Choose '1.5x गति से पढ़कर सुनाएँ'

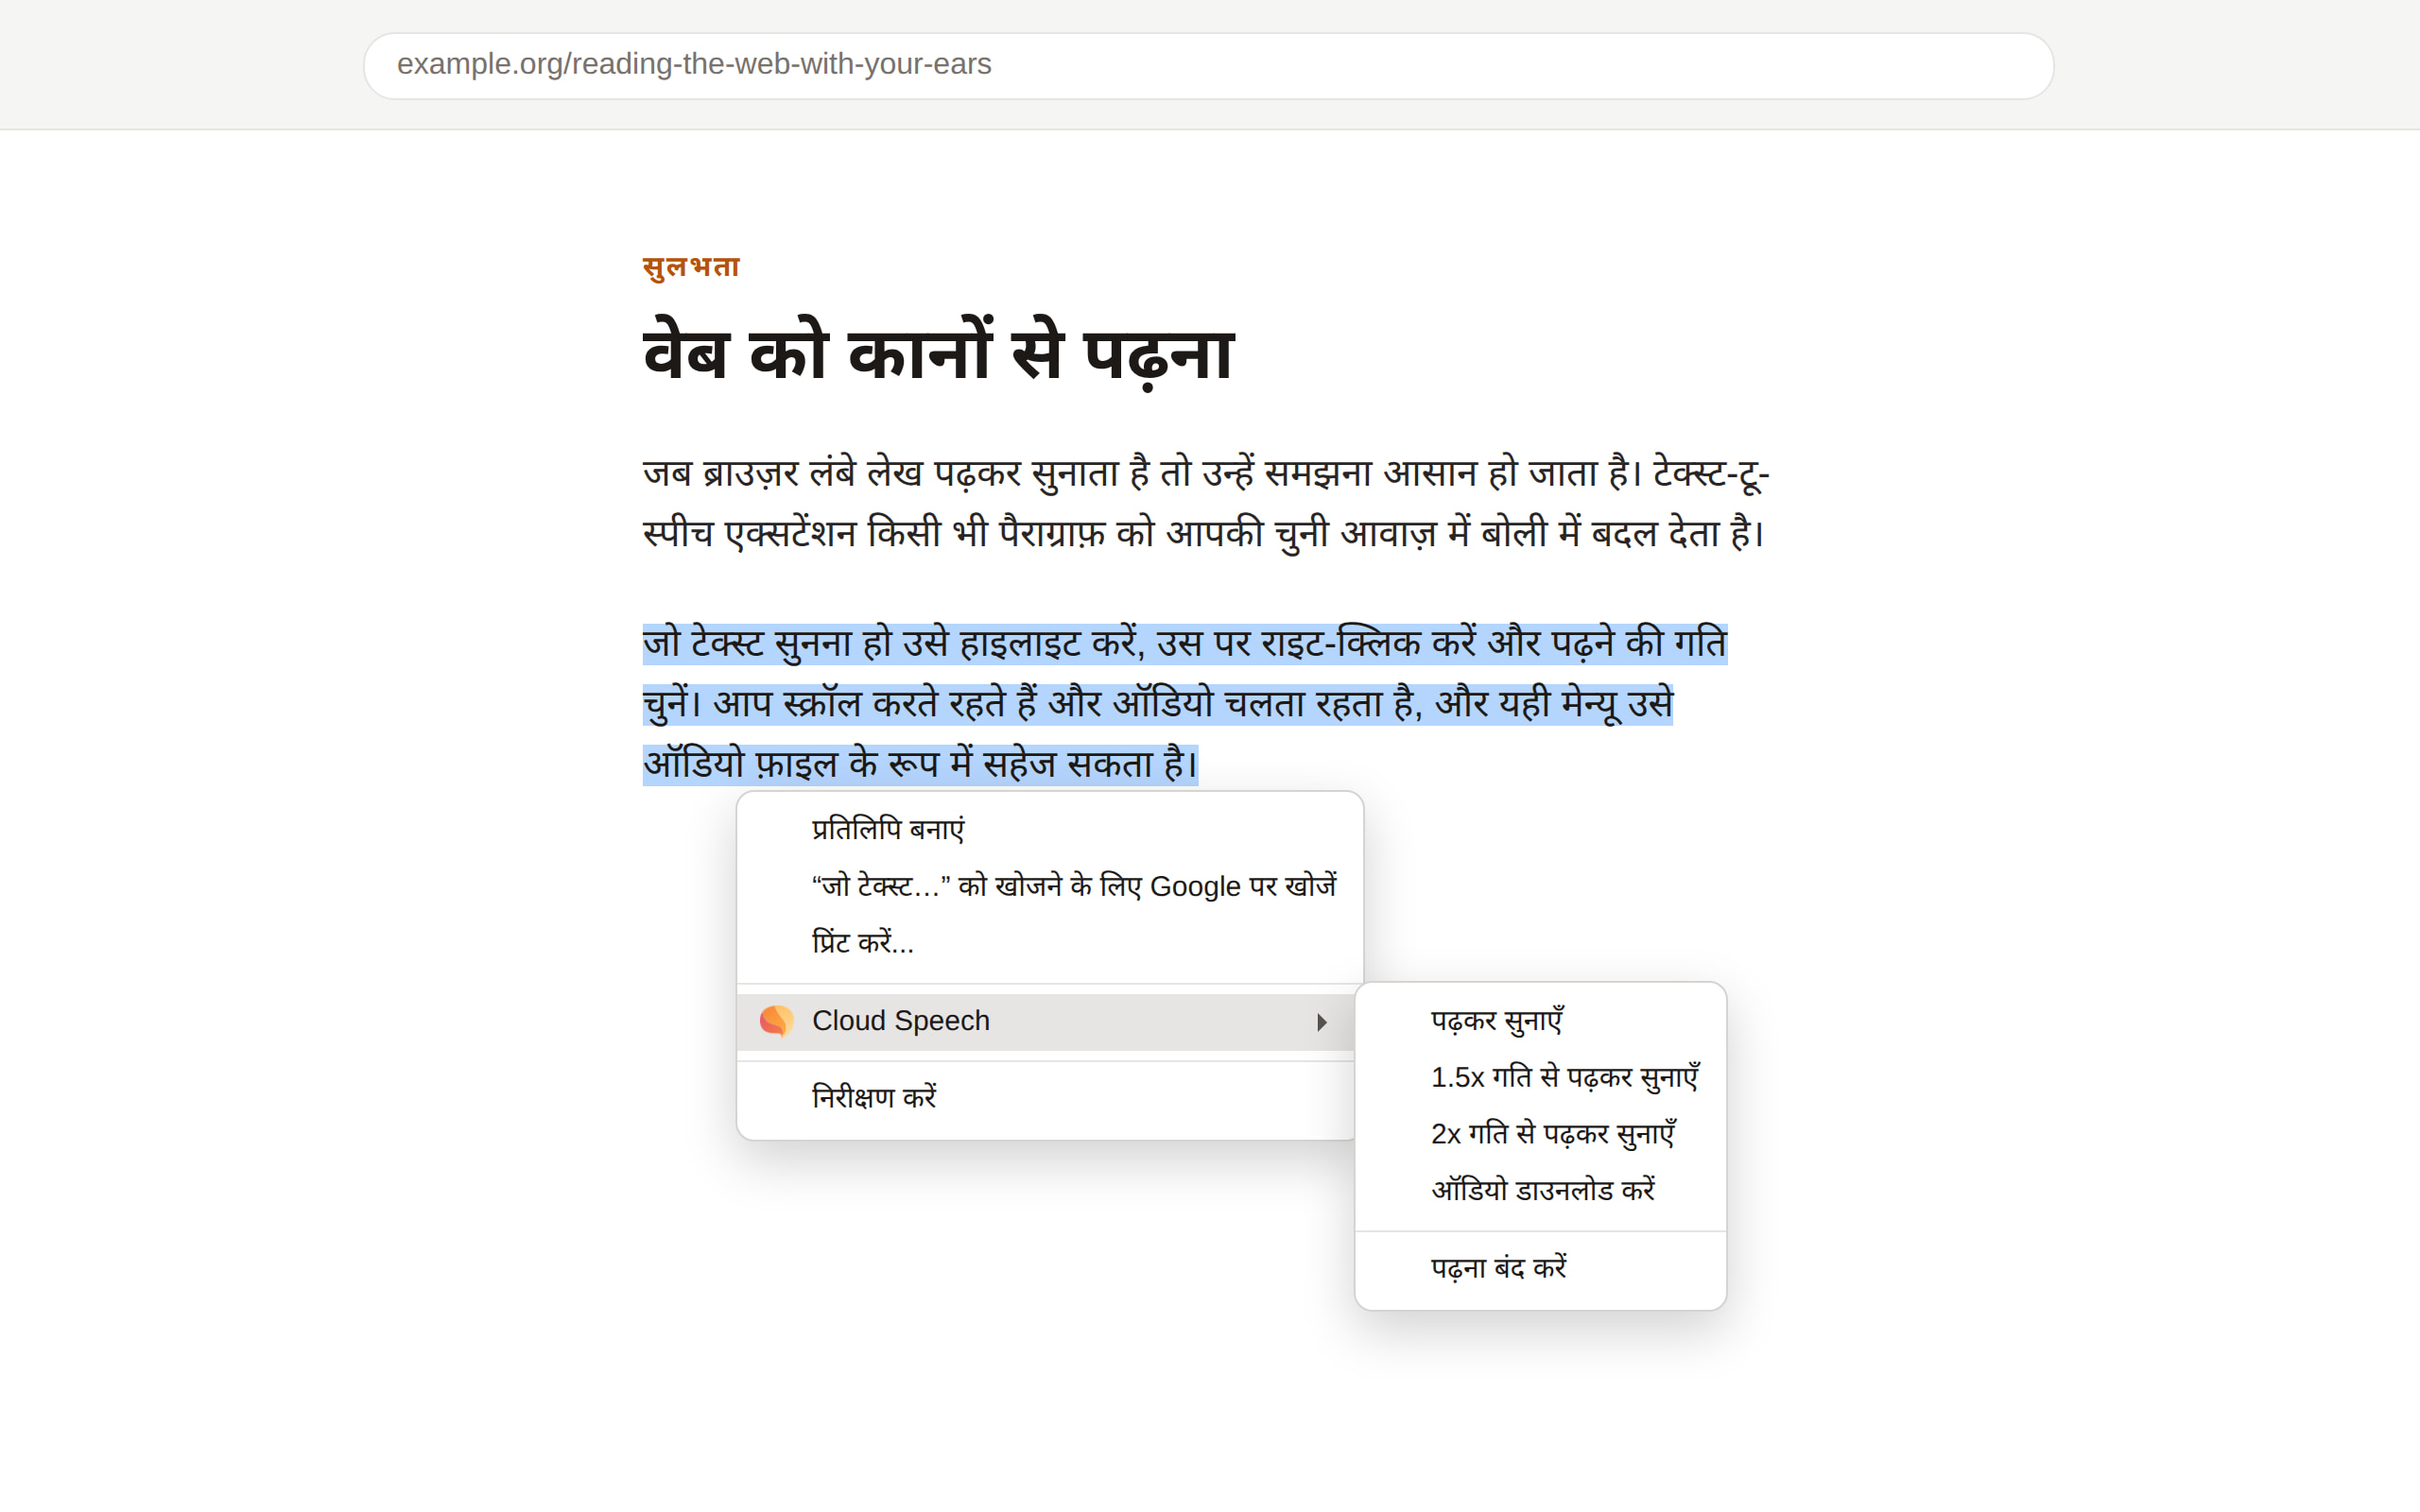click(1540, 1078)
